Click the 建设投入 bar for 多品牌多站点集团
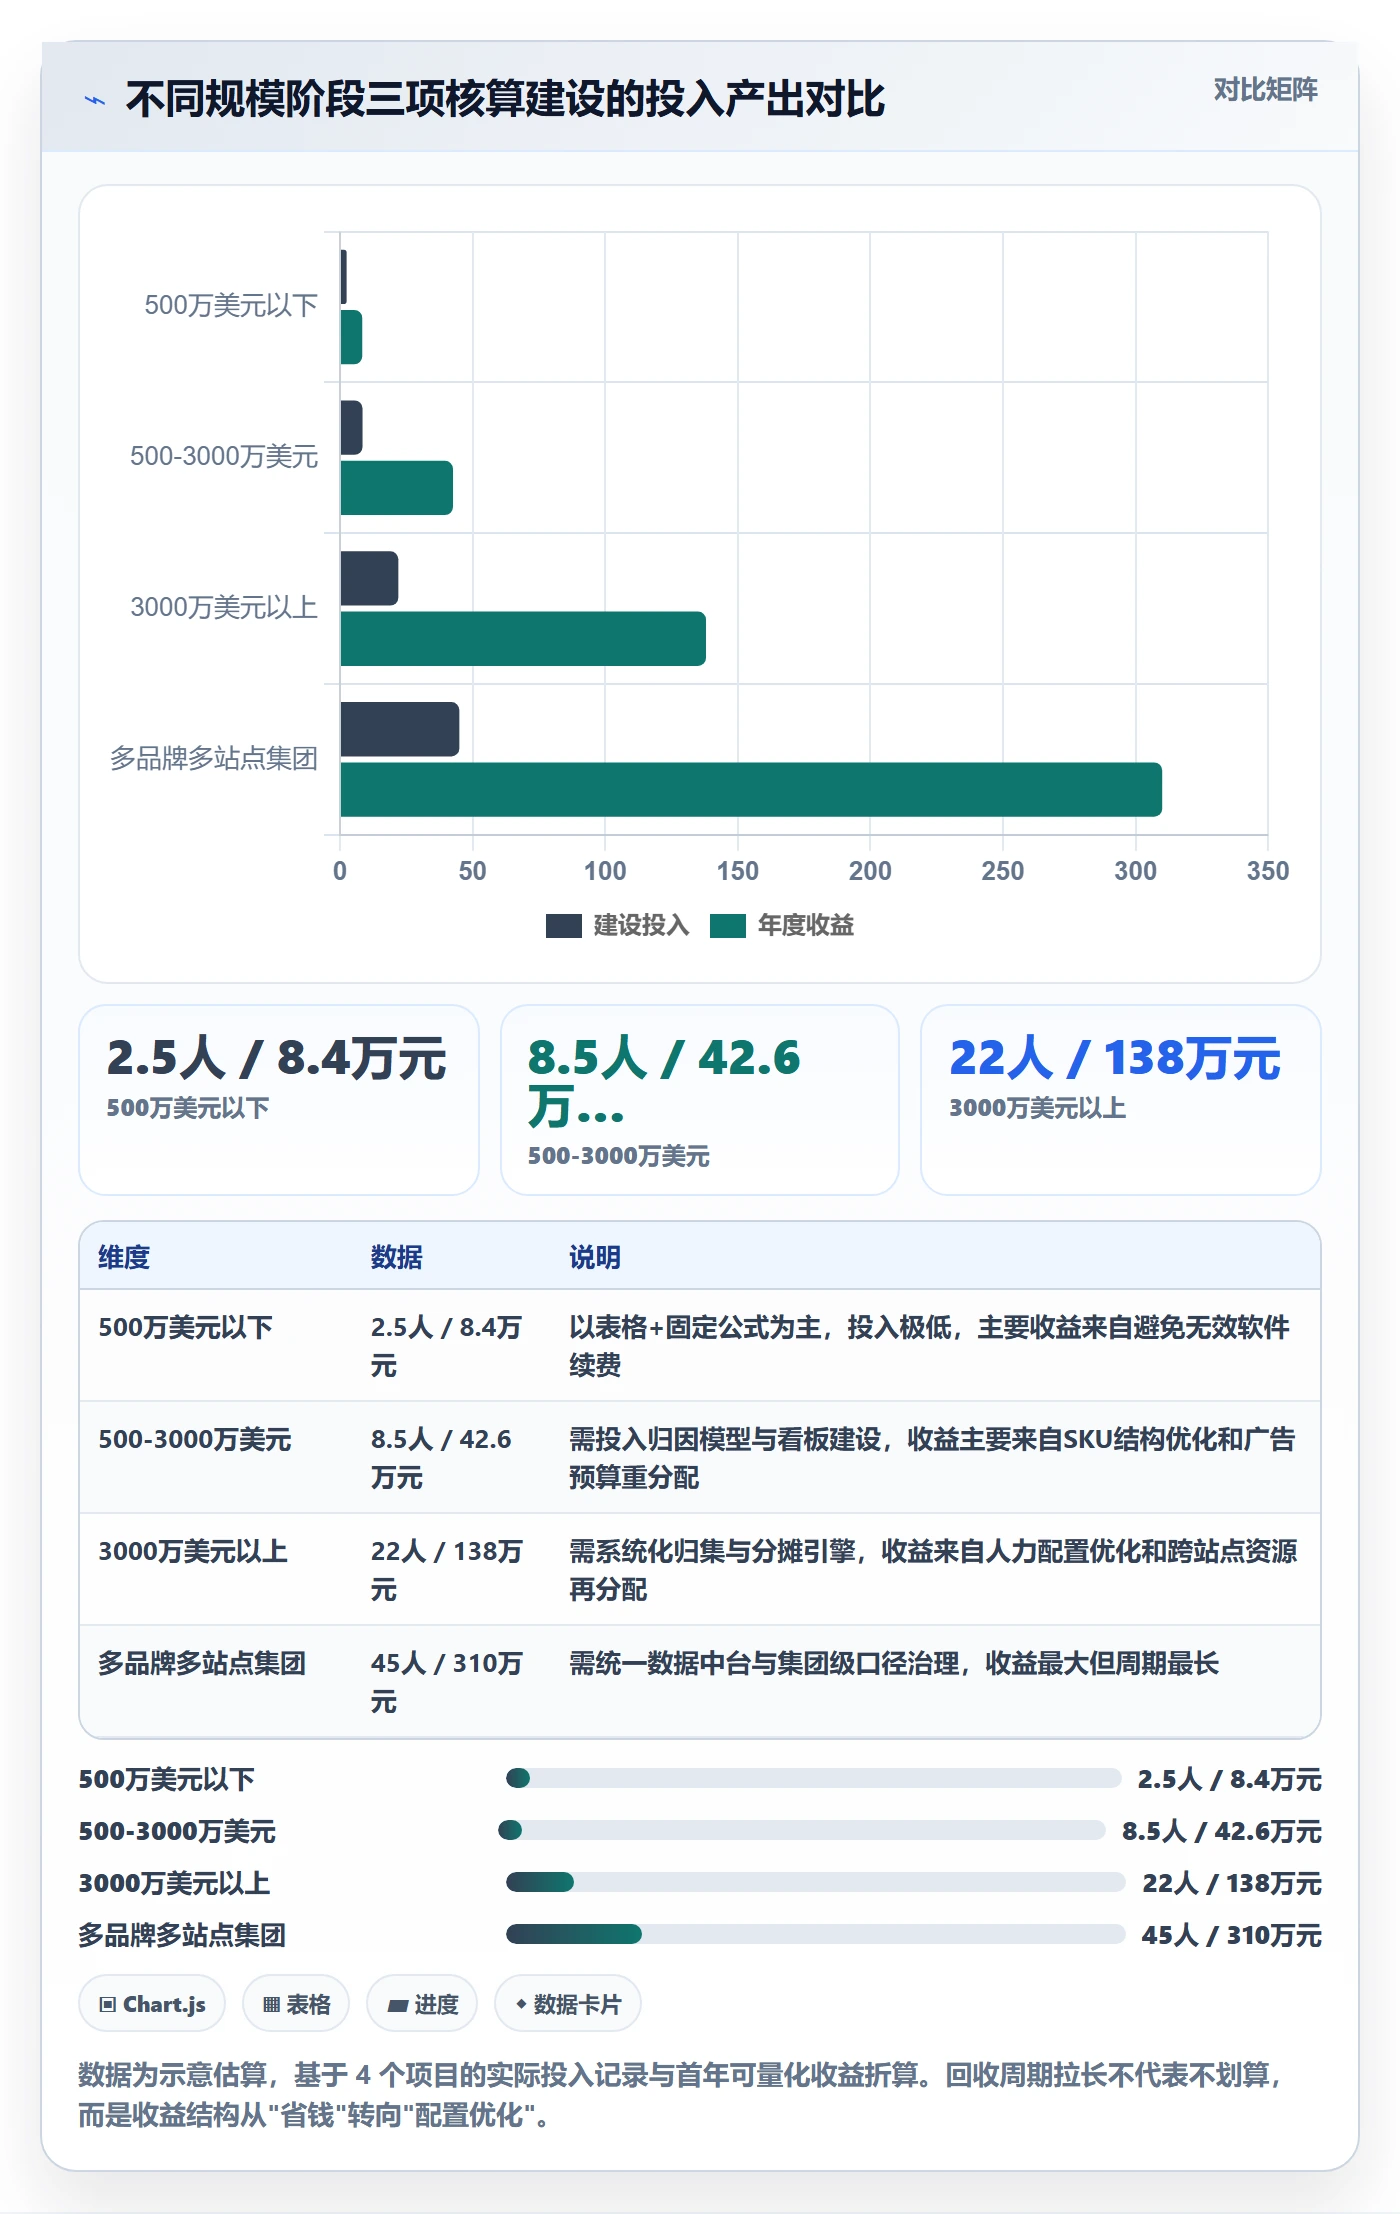The image size is (1400, 2214). pyautogui.click(x=400, y=729)
